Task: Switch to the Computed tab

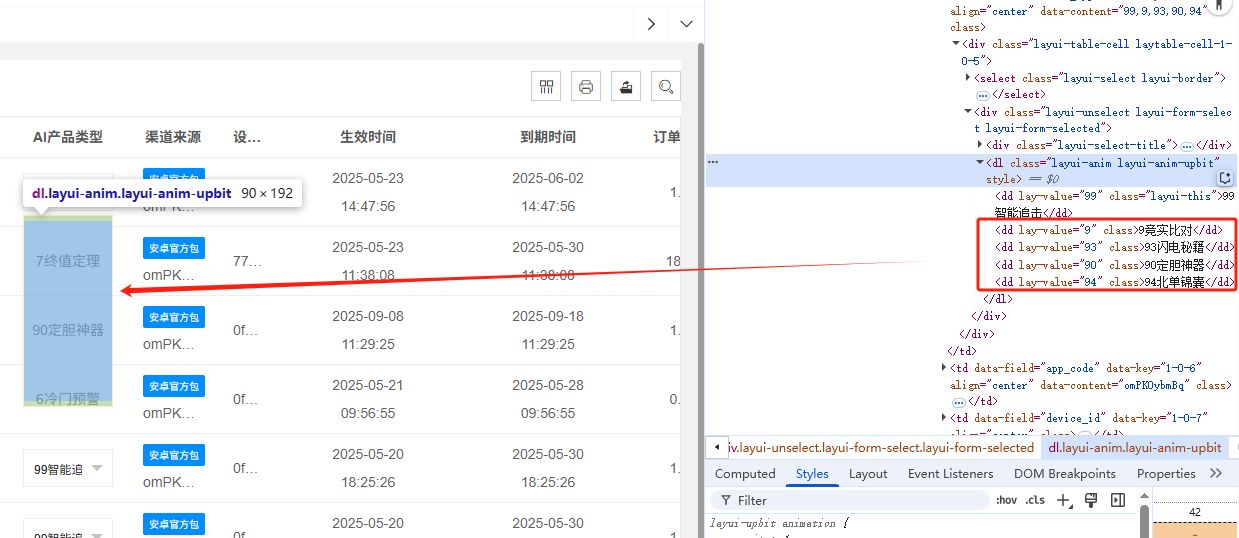Action: (745, 474)
